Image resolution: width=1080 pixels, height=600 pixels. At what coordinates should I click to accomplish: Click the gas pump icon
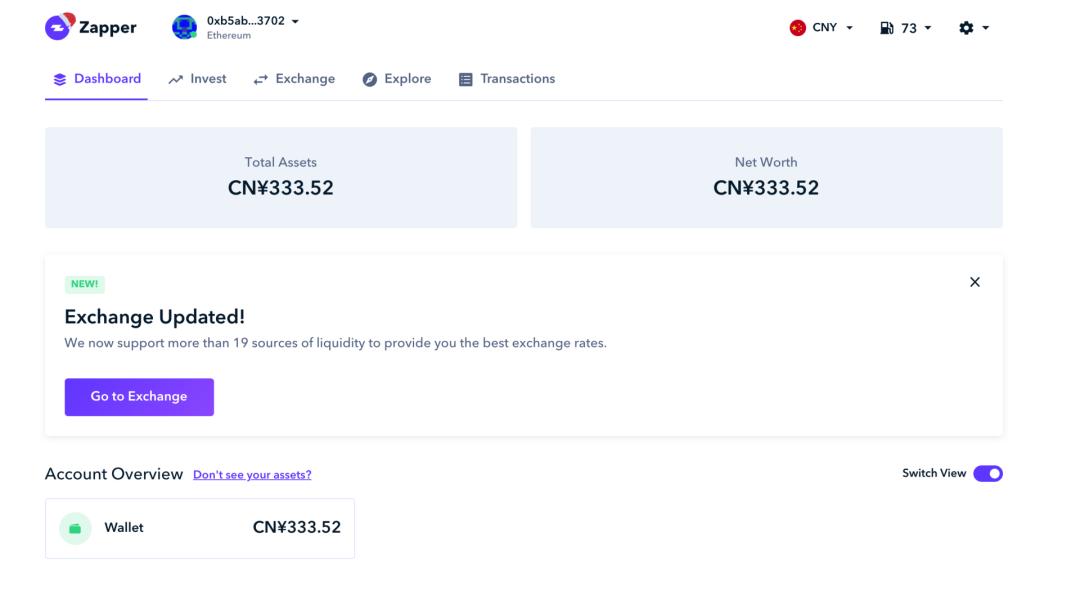[886, 28]
